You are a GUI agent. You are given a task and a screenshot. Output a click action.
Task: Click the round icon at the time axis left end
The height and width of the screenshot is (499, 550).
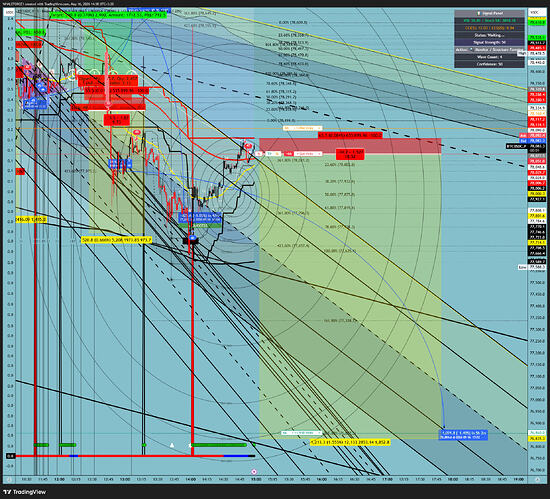[9, 479]
